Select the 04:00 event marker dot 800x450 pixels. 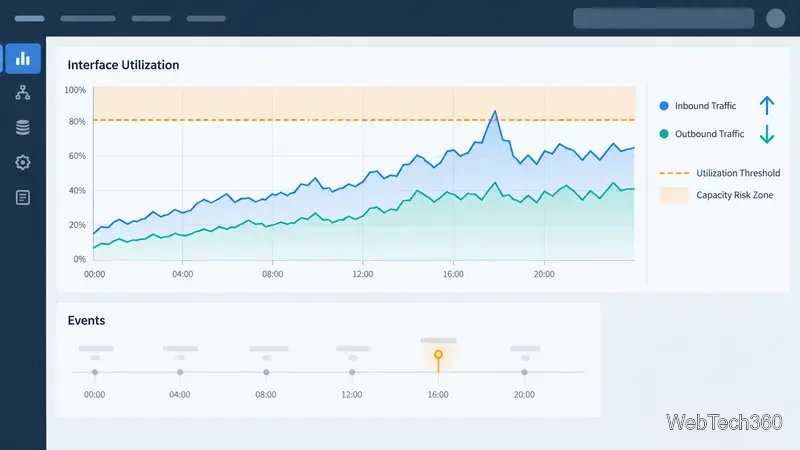pyautogui.click(x=180, y=372)
